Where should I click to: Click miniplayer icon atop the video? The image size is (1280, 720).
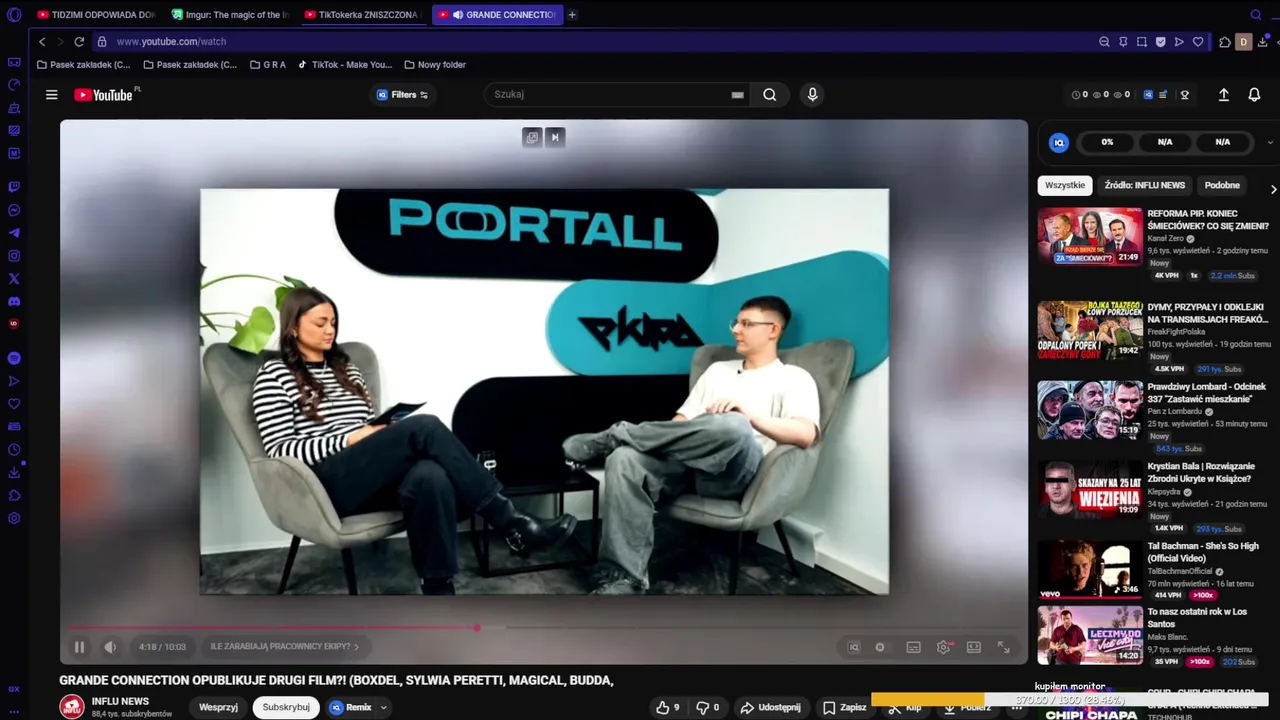[532, 137]
